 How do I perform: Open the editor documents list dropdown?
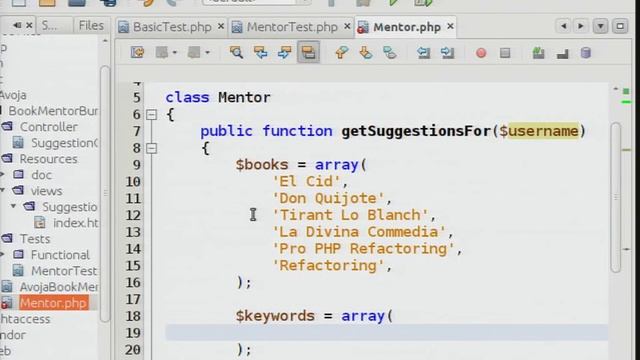(x=601, y=26)
